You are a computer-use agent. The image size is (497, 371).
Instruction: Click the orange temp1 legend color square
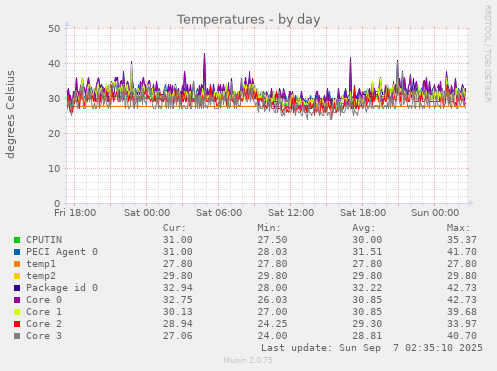click(17, 264)
